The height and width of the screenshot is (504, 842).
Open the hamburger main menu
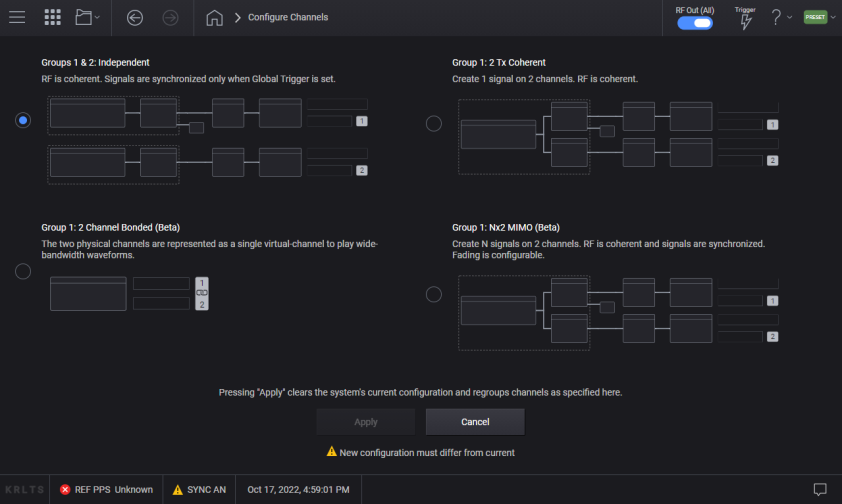point(17,17)
